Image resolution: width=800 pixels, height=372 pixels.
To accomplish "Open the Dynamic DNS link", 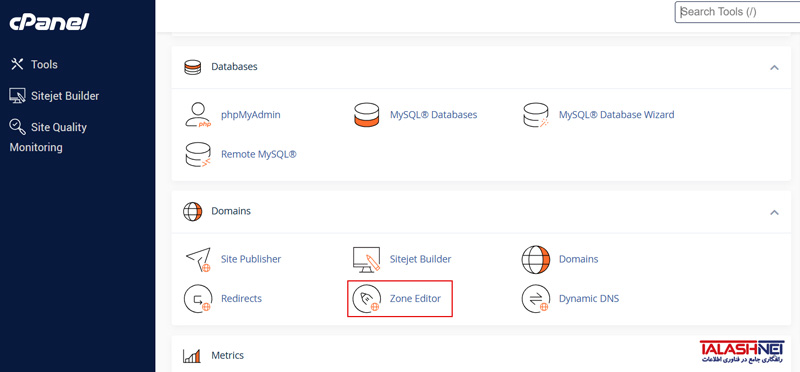I will (x=589, y=299).
